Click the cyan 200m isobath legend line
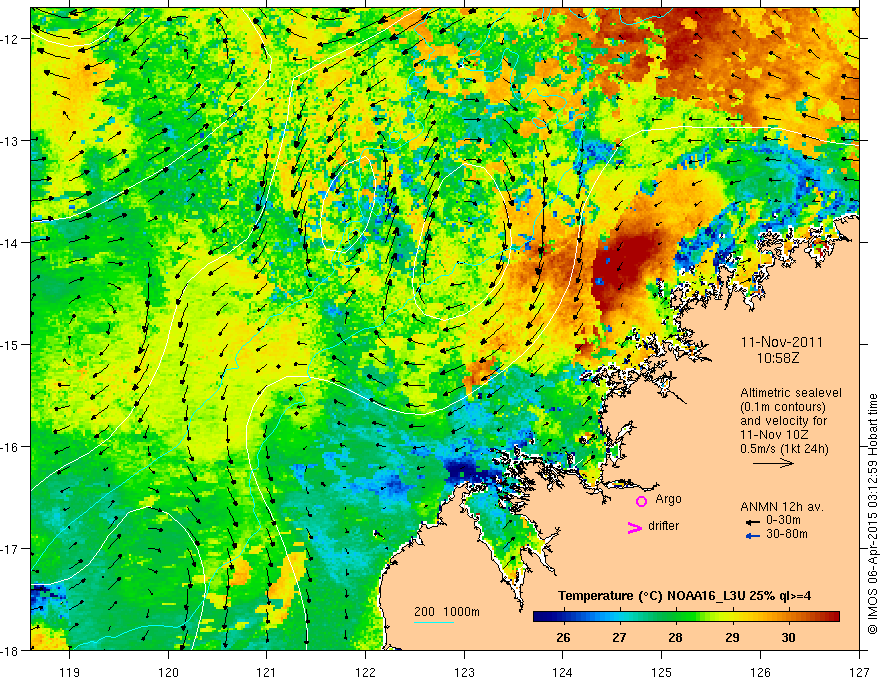The image size is (880, 680). point(433,622)
